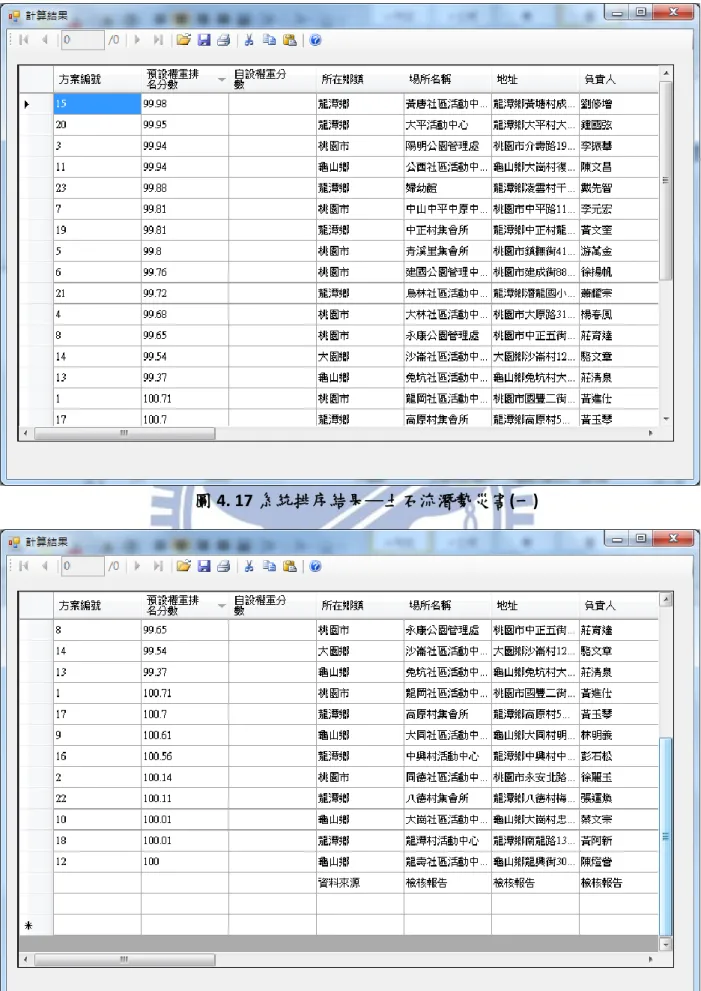Click record position field in lower window toolbar

82,566
